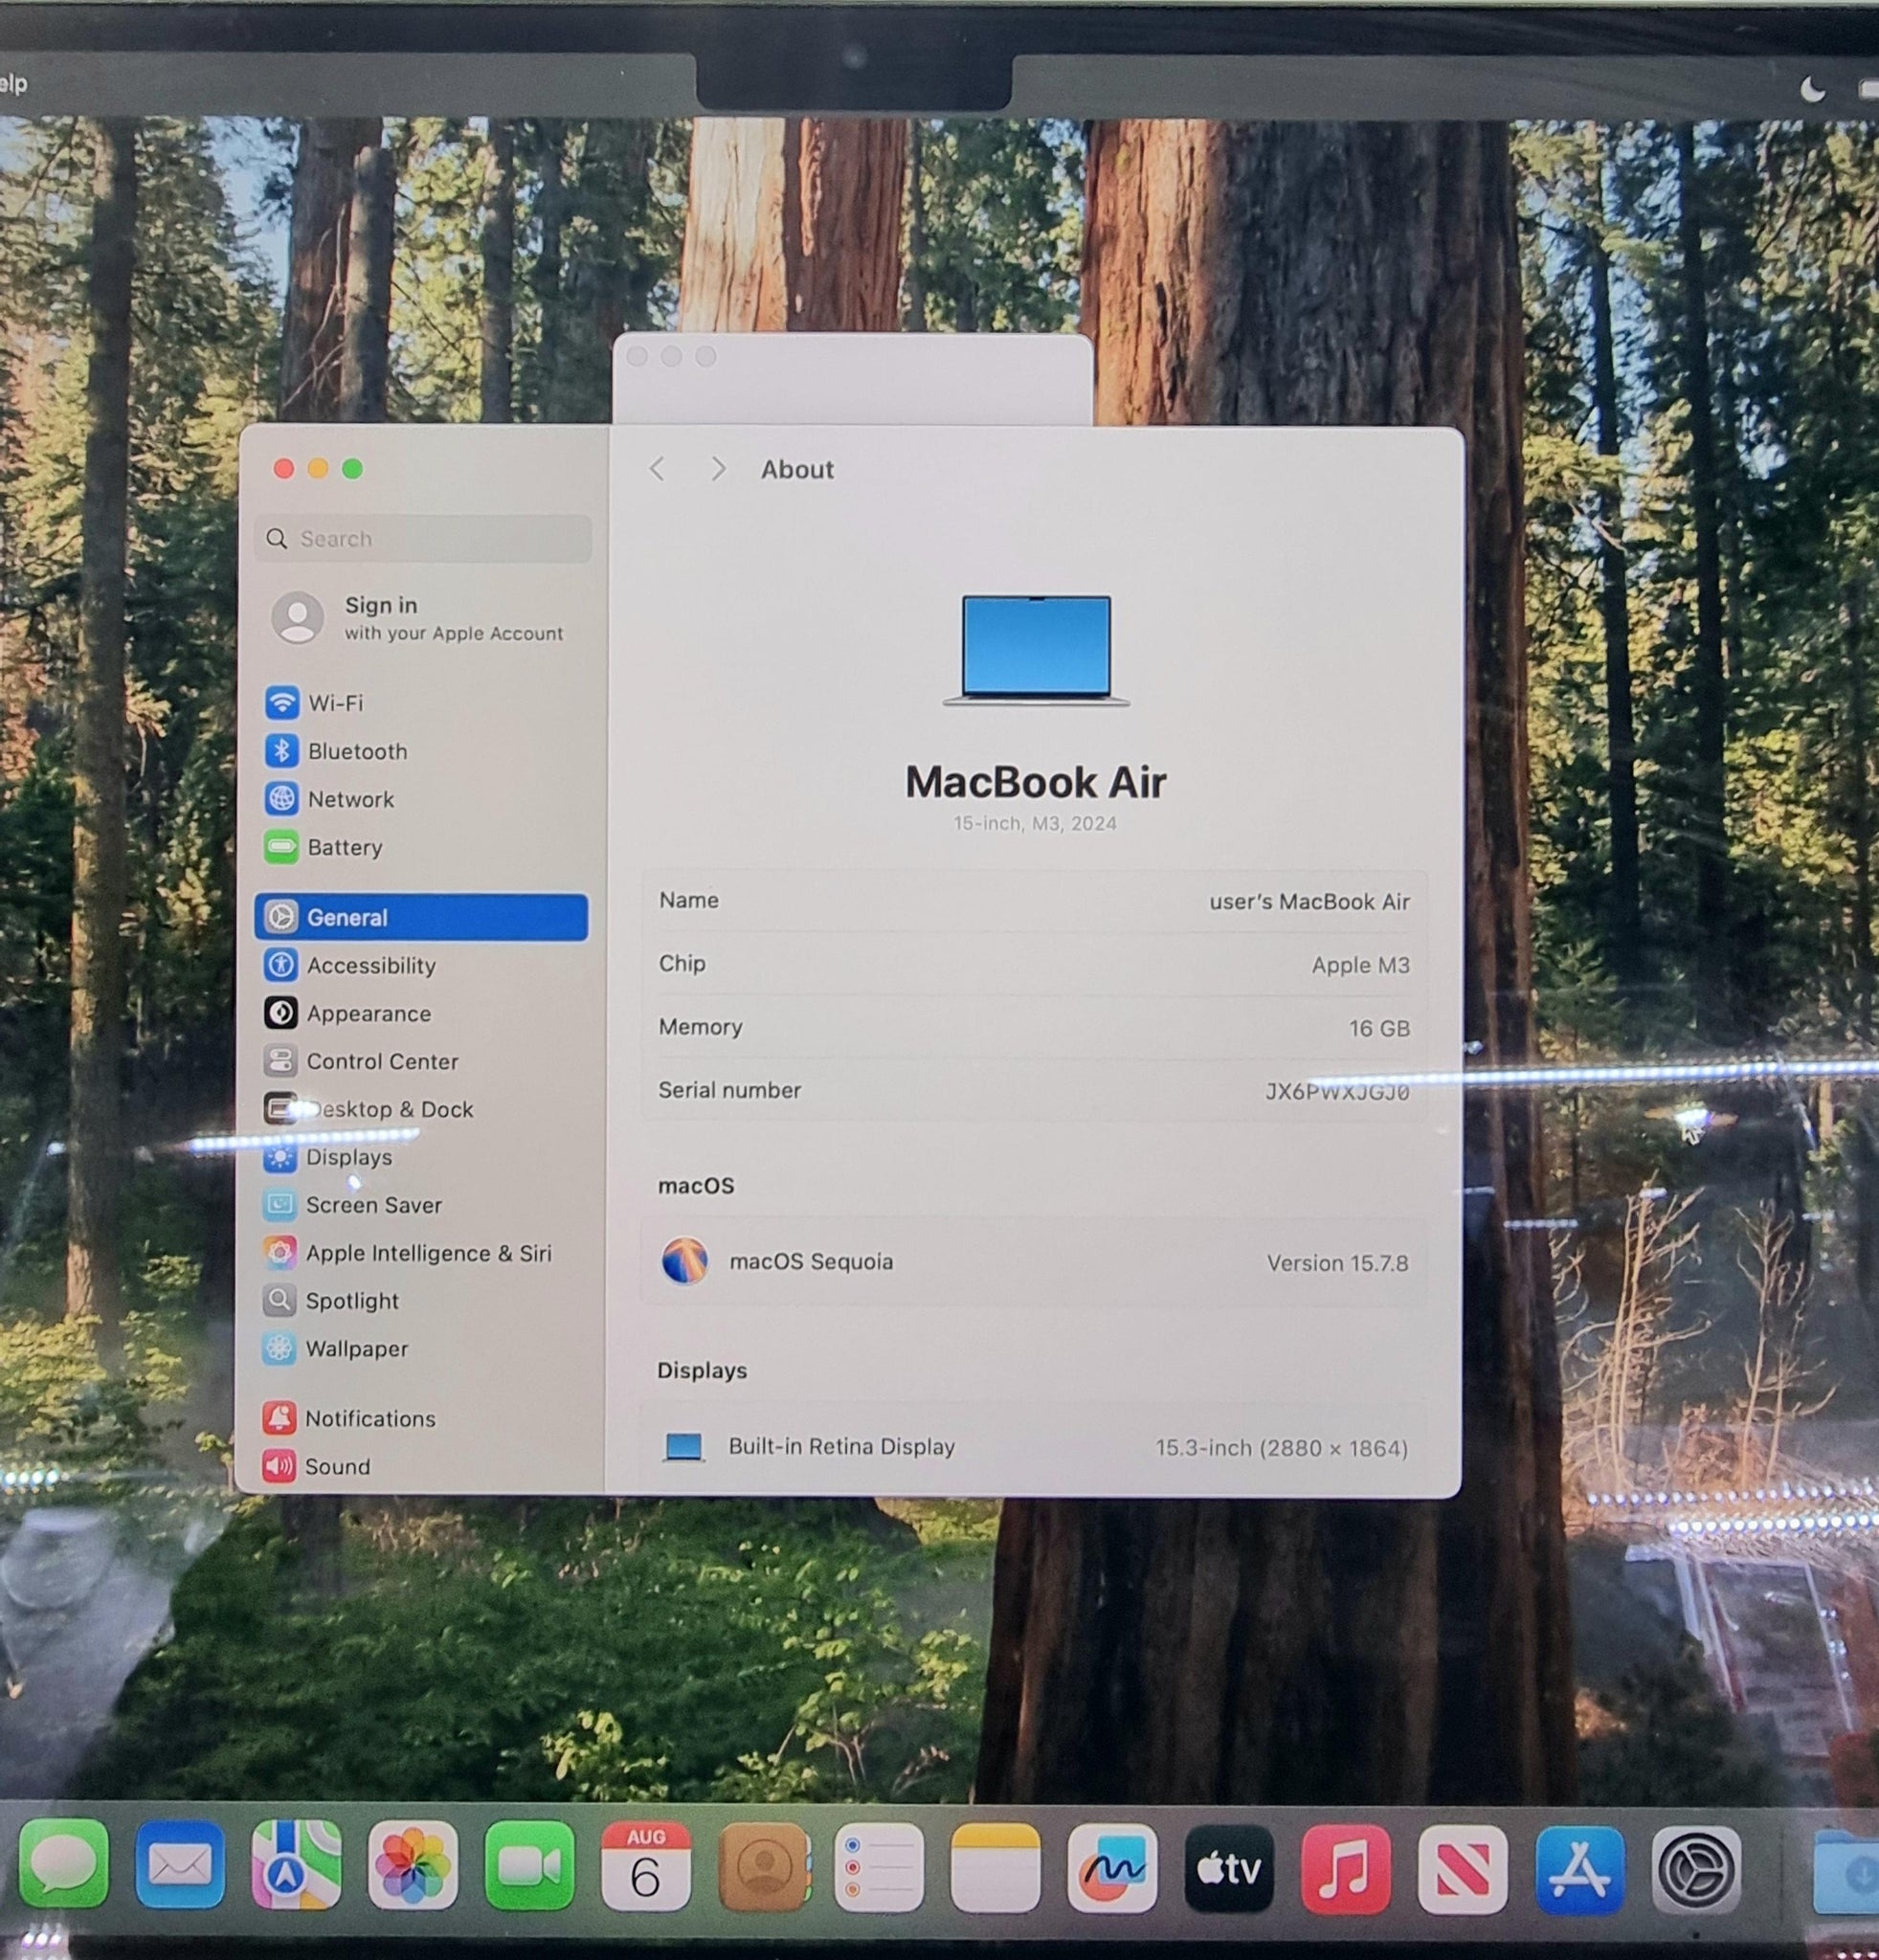Zoom the window with the green button
This screenshot has width=1879, height=1960.
point(352,468)
